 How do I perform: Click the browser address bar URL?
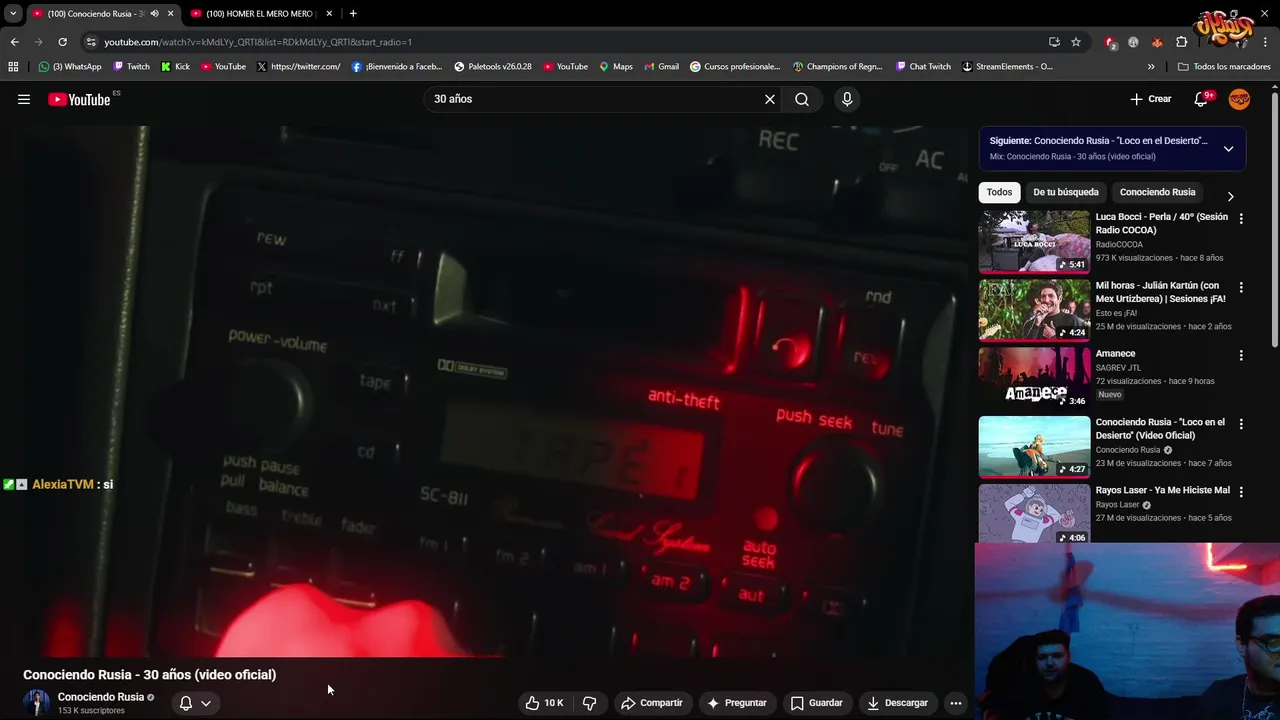(x=258, y=42)
